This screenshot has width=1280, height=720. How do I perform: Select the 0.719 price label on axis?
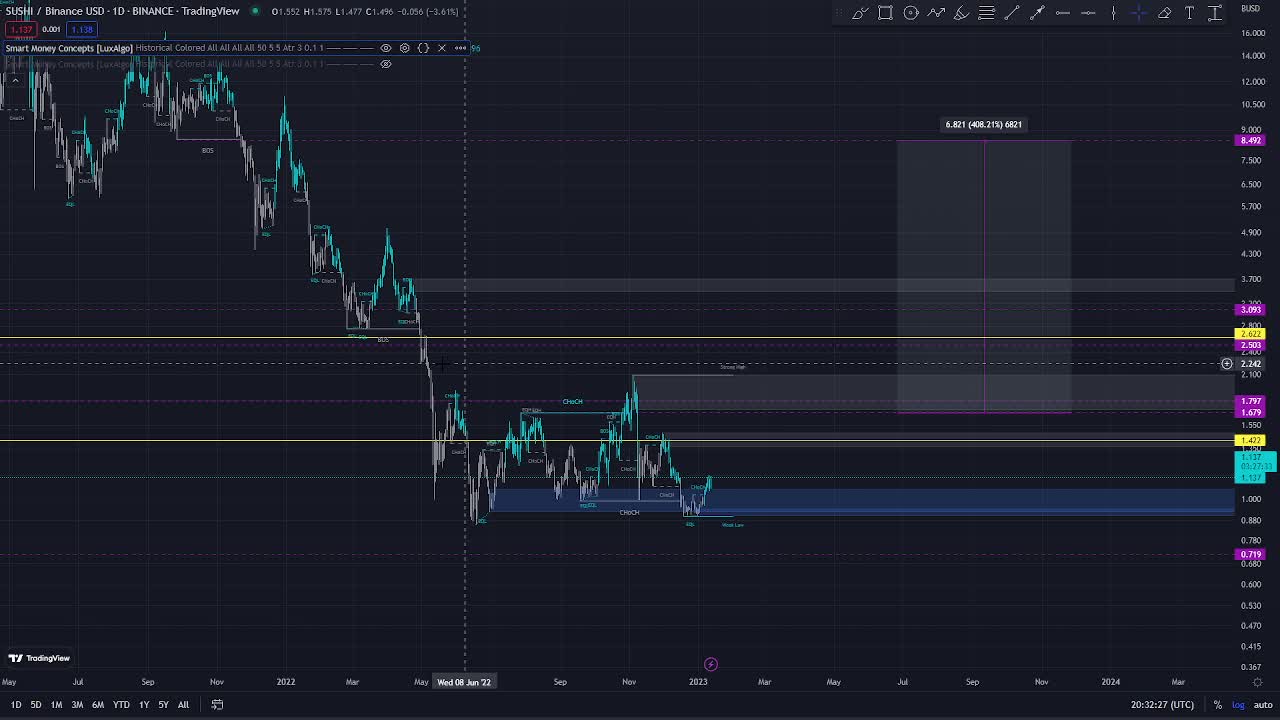(x=1250, y=554)
